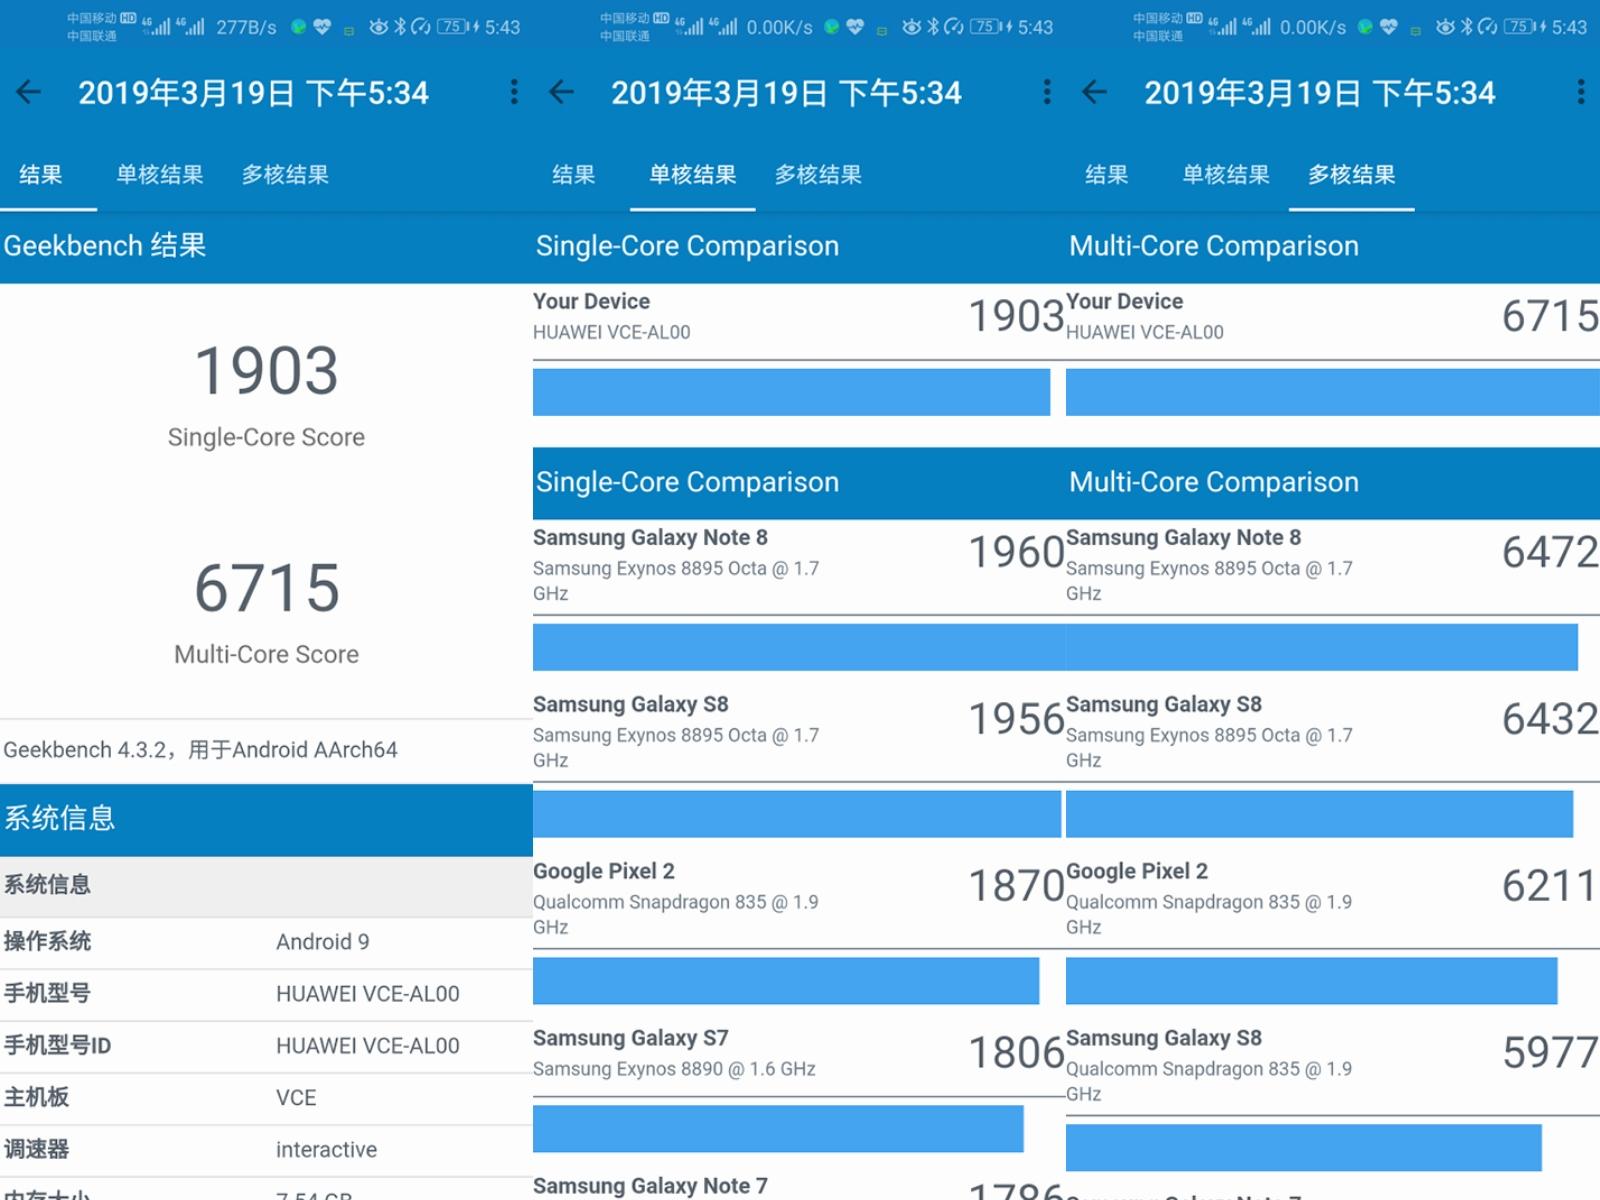
Task: Tap the 1903 Single-Core Score on left screen
Action: (x=266, y=372)
